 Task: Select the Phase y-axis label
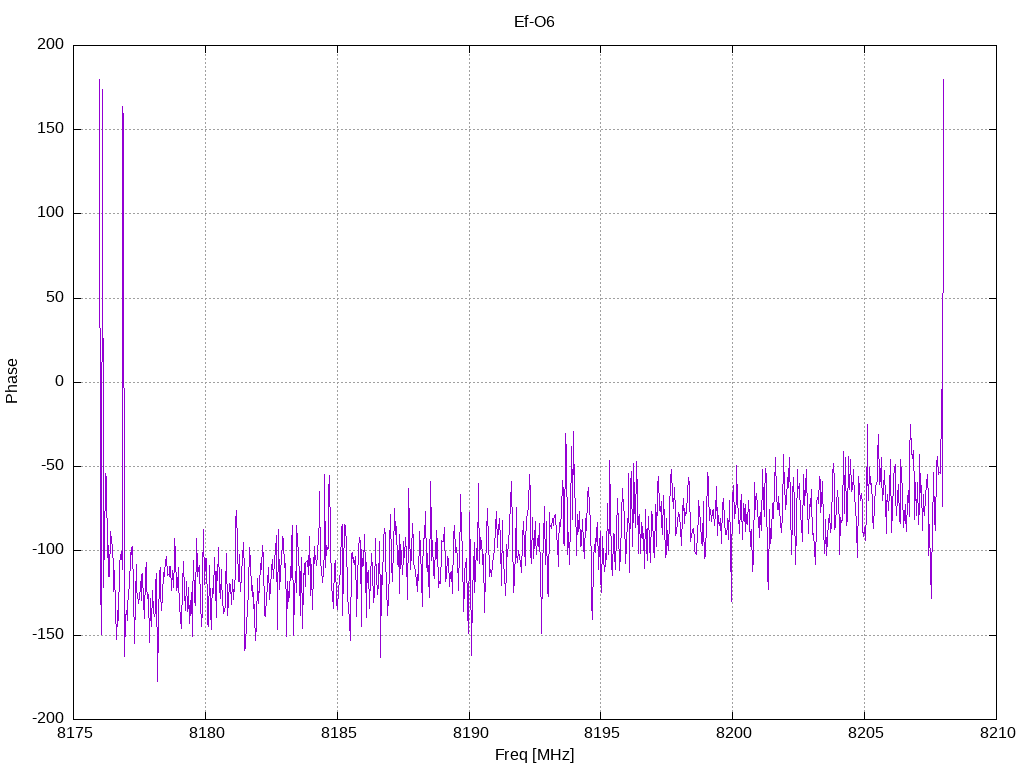click(12, 381)
